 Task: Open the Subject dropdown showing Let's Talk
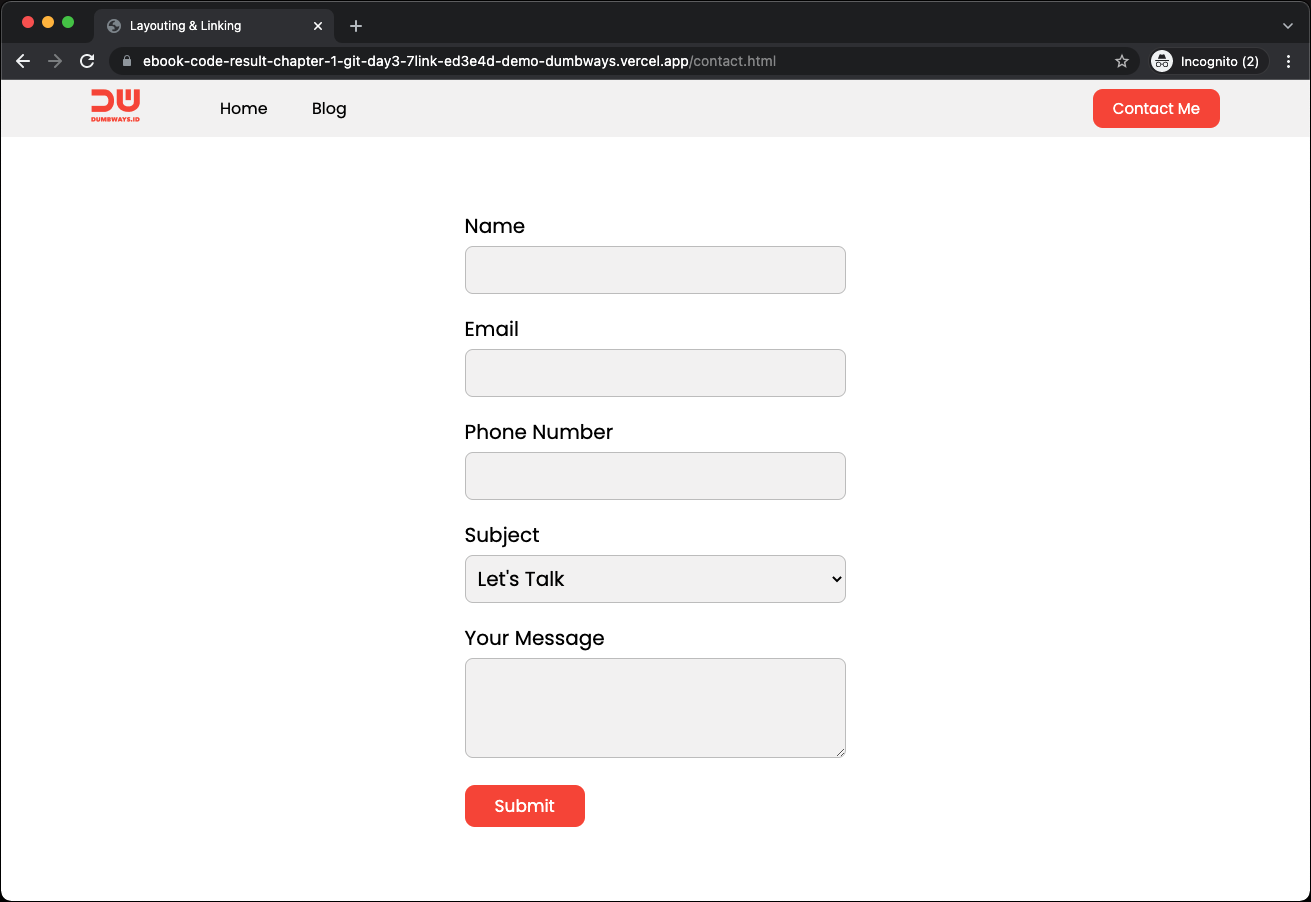655,579
